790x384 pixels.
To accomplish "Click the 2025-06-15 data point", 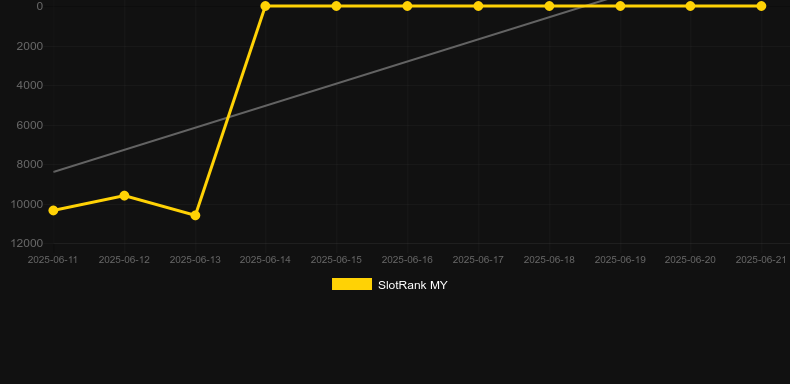I will pyautogui.click(x=337, y=6).
